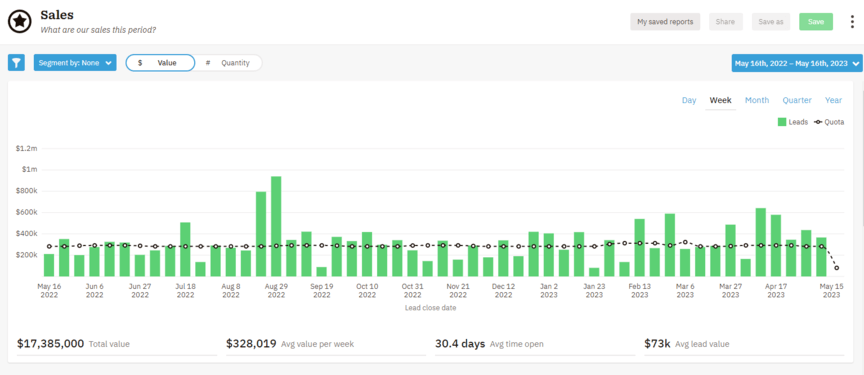Click the $328,019 Avg value per week
The width and height of the screenshot is (864, 375).
[290, 344]
